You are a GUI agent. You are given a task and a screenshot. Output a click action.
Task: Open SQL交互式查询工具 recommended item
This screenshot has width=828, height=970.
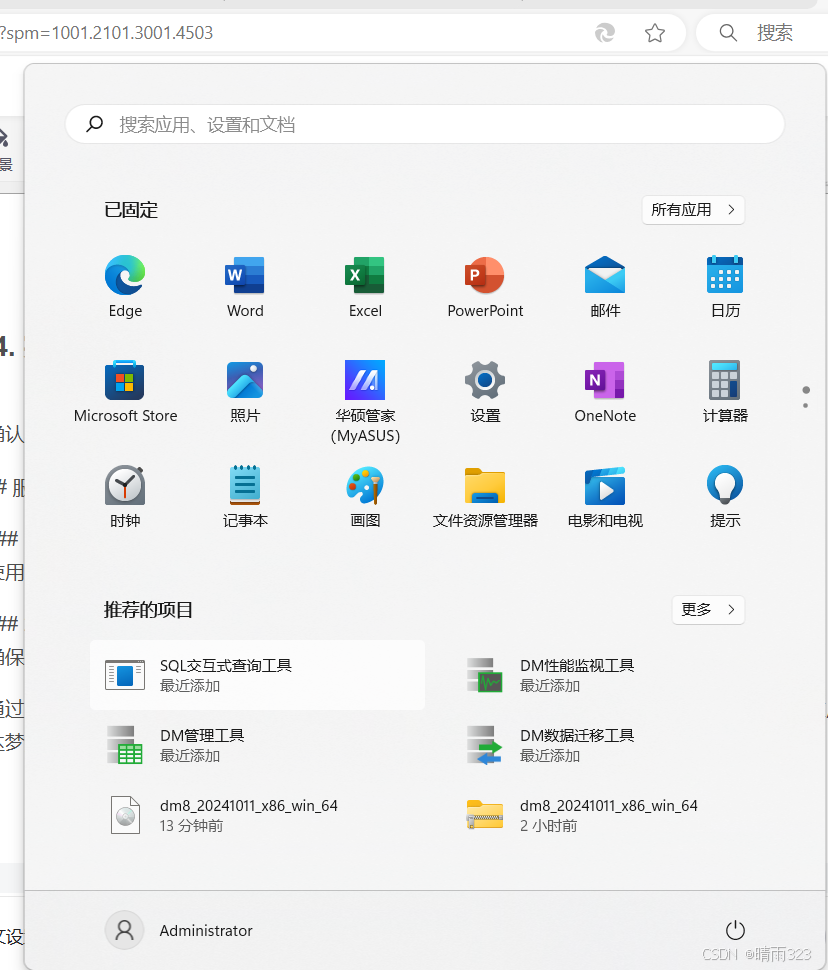[x=257, y=675]
